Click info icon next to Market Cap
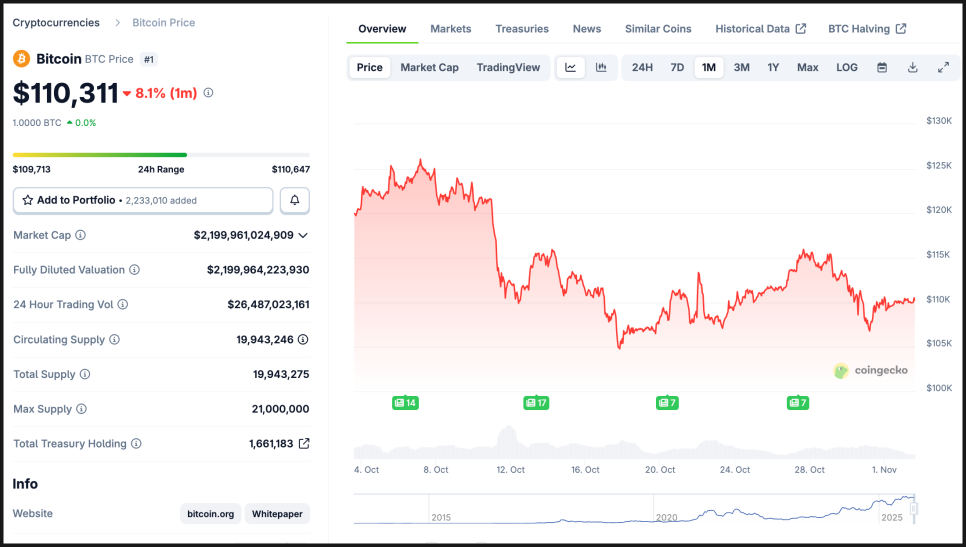The height and width of the screenshot is (547, 966). (x=81, y=235)
